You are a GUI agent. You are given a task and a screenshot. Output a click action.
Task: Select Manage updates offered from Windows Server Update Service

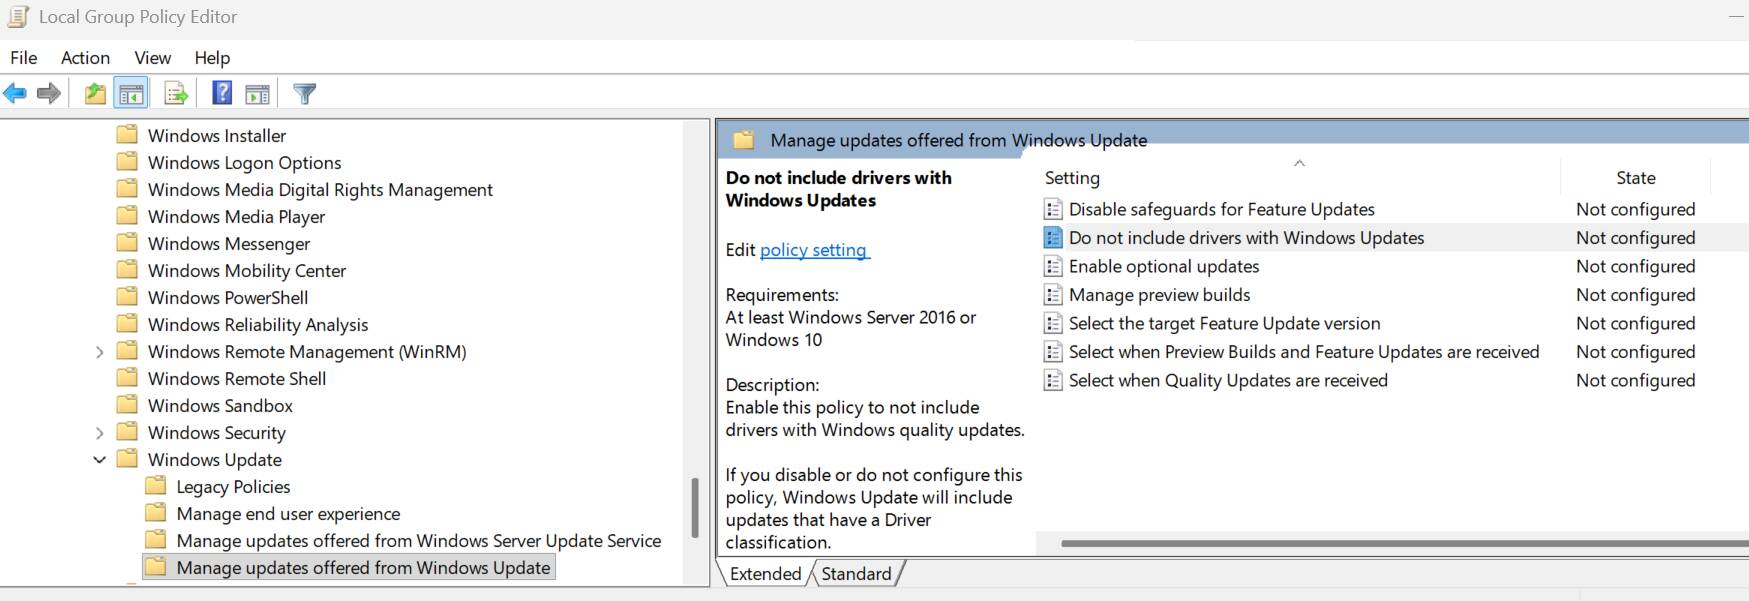pyautogui.click(x=419, y=540)
